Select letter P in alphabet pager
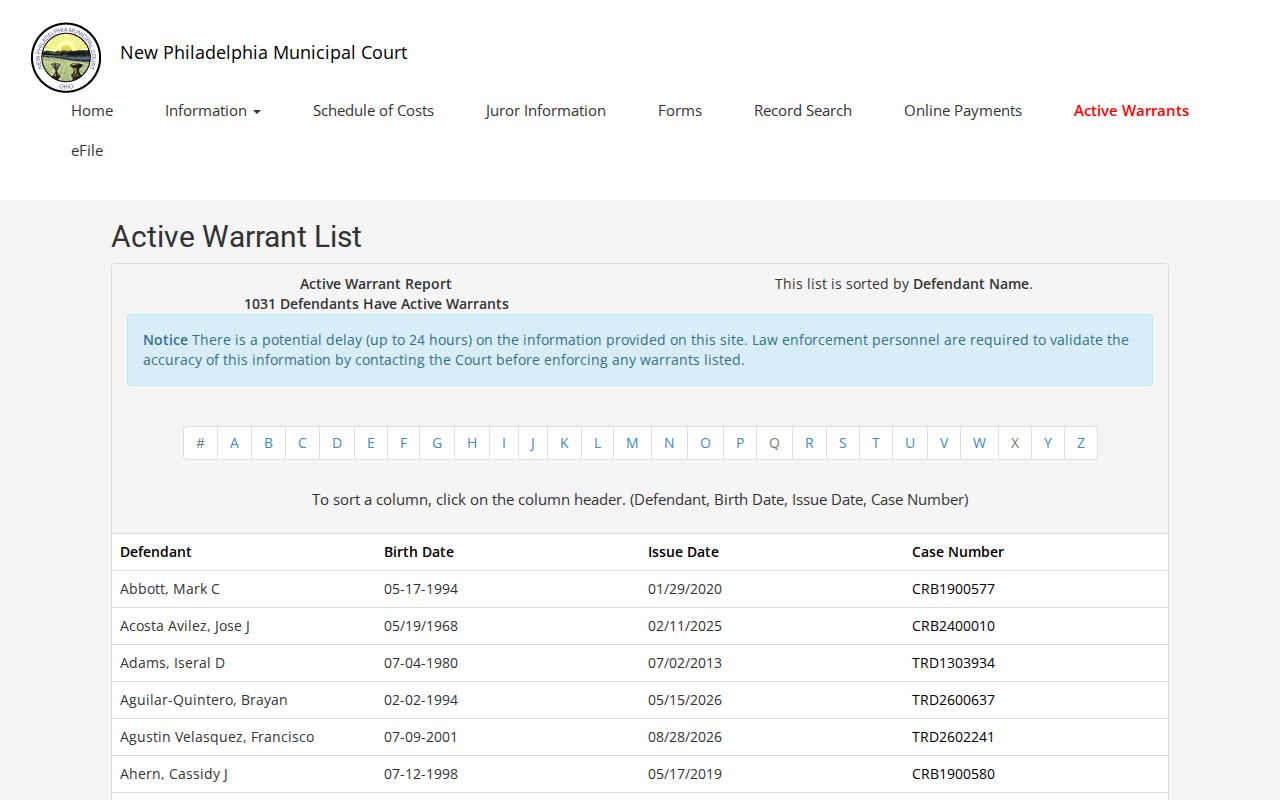The height and width of the screenshot is (800, 1280). coord(740,443)
